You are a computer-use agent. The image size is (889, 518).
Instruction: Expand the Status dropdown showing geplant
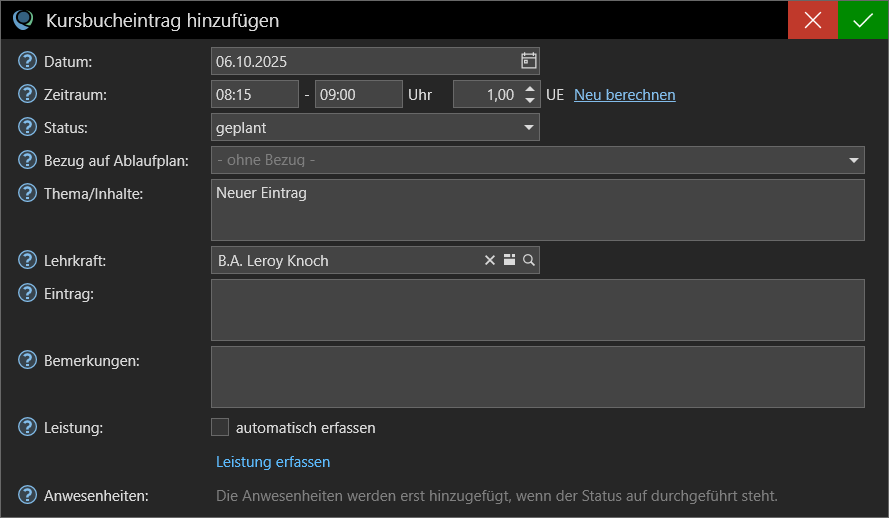point(529,127)
